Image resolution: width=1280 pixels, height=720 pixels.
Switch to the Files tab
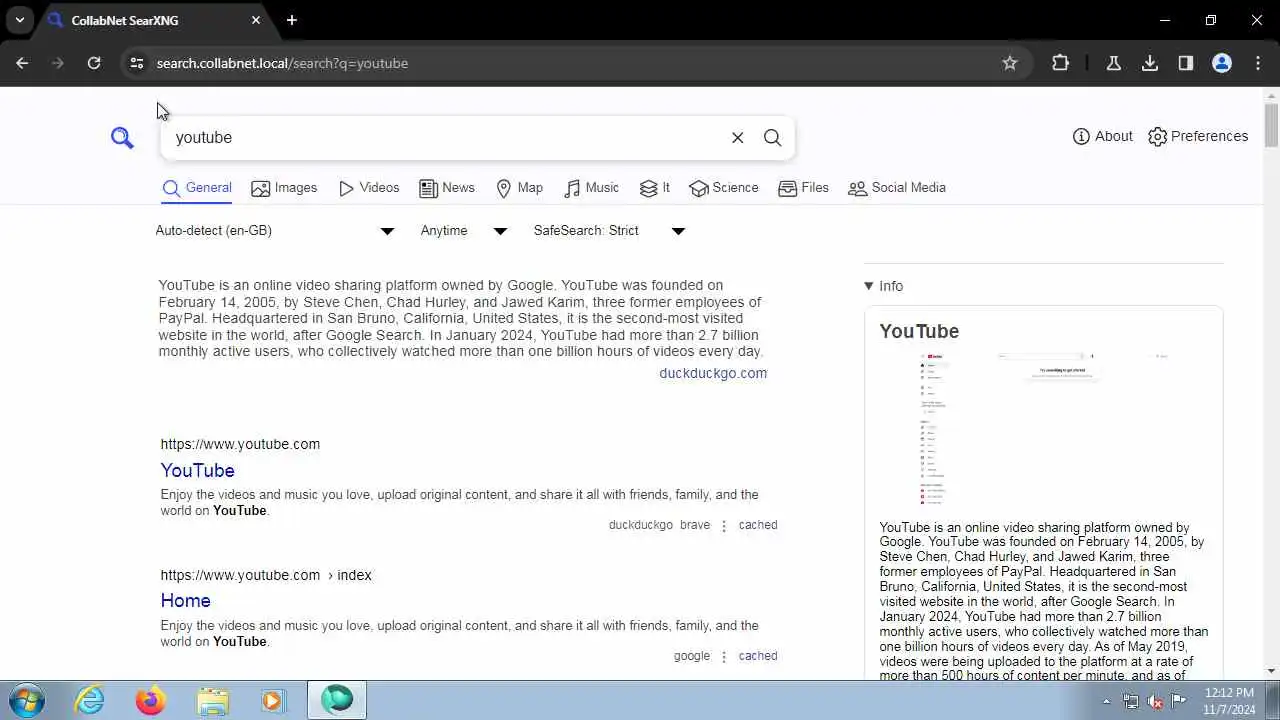[x=804, y=188]
